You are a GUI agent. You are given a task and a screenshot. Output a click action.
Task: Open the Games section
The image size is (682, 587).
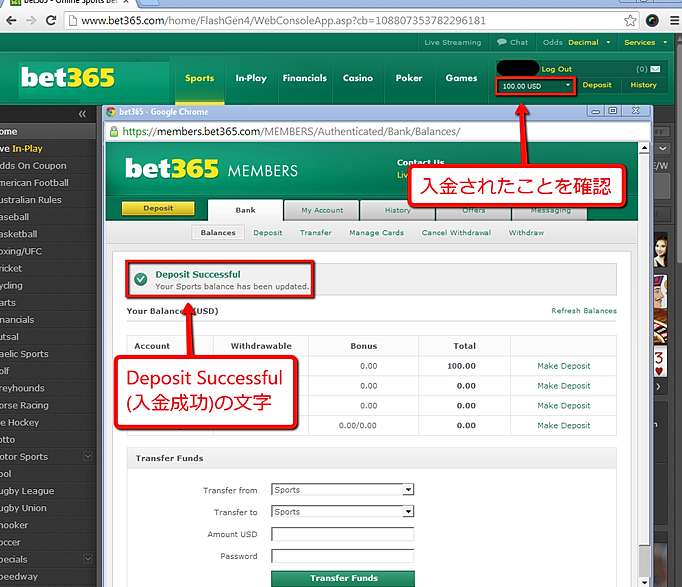[461, 78]
